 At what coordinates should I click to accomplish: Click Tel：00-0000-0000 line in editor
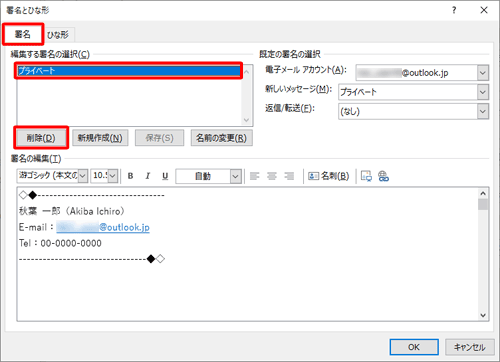(60, 243)
